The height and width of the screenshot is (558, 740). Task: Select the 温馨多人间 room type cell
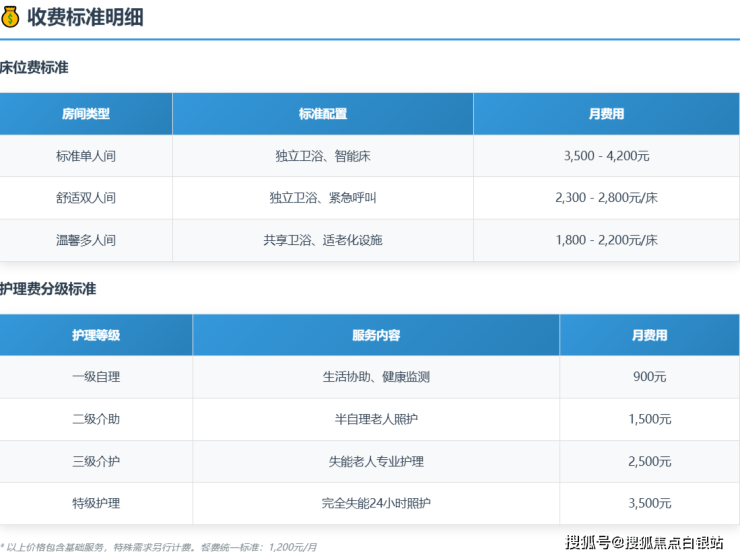[x=86, y=240]
